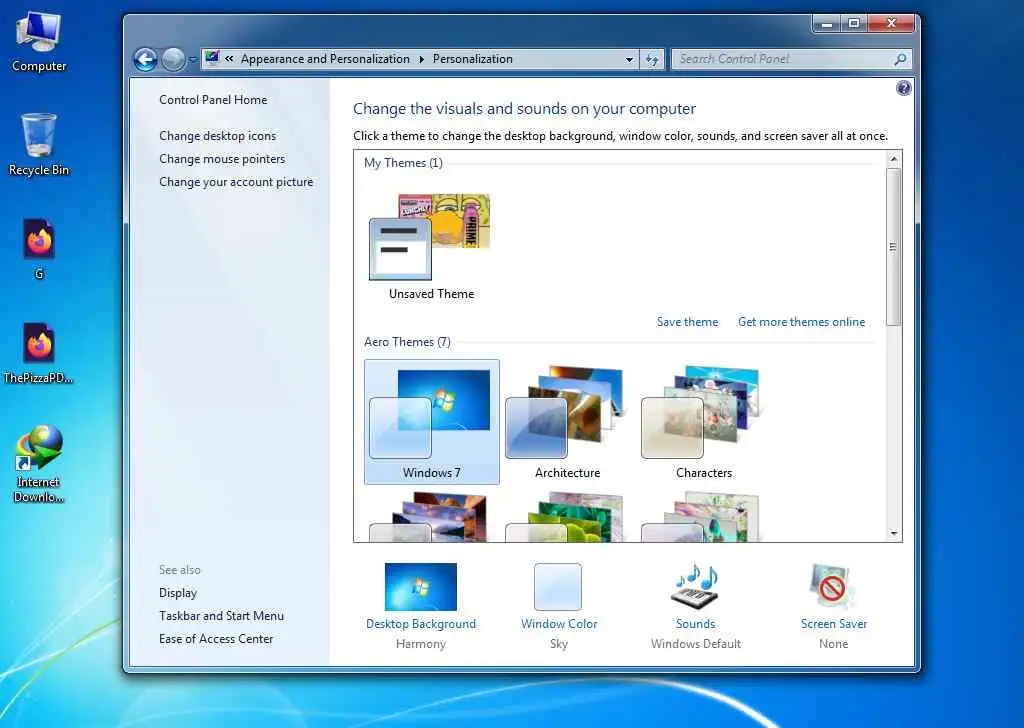Image resolution: width=1024 pixels, height=728 pixels.
Task: Expand the address bar history dropdown
Action: coord(629,59)
